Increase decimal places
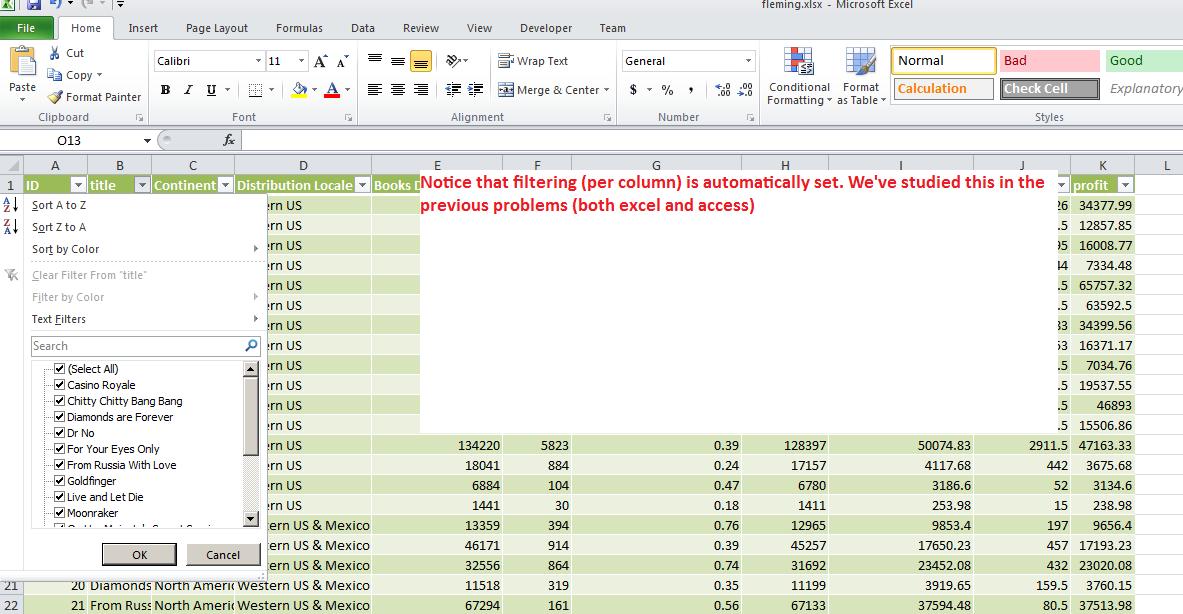1183x614 pixels. 723,90
